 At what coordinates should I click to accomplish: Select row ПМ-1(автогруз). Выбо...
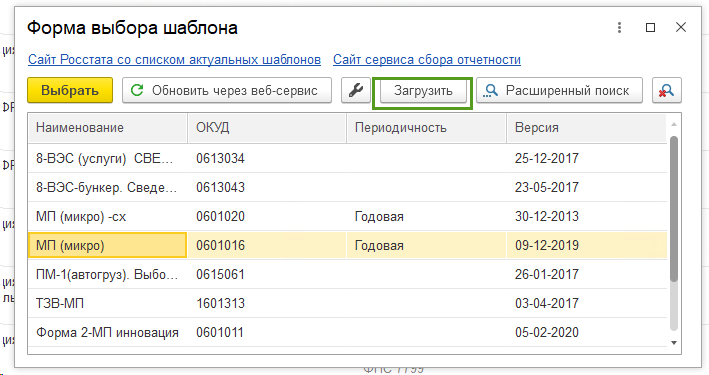[x=347, y=274]
